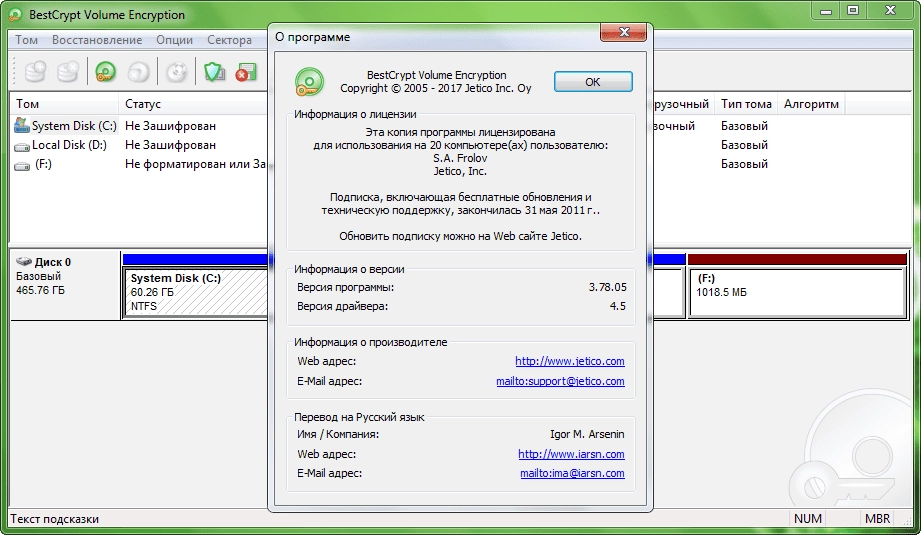Click the licensee name S.A. Frolov
This screenshot has width=921, height=535.
click(460, 158)
